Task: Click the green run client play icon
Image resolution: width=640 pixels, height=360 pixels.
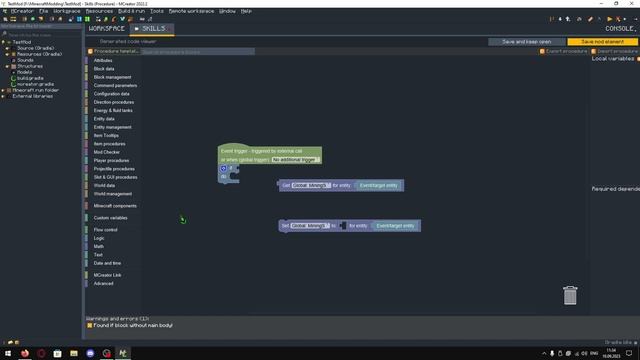Action: click(x=609, y=19)
